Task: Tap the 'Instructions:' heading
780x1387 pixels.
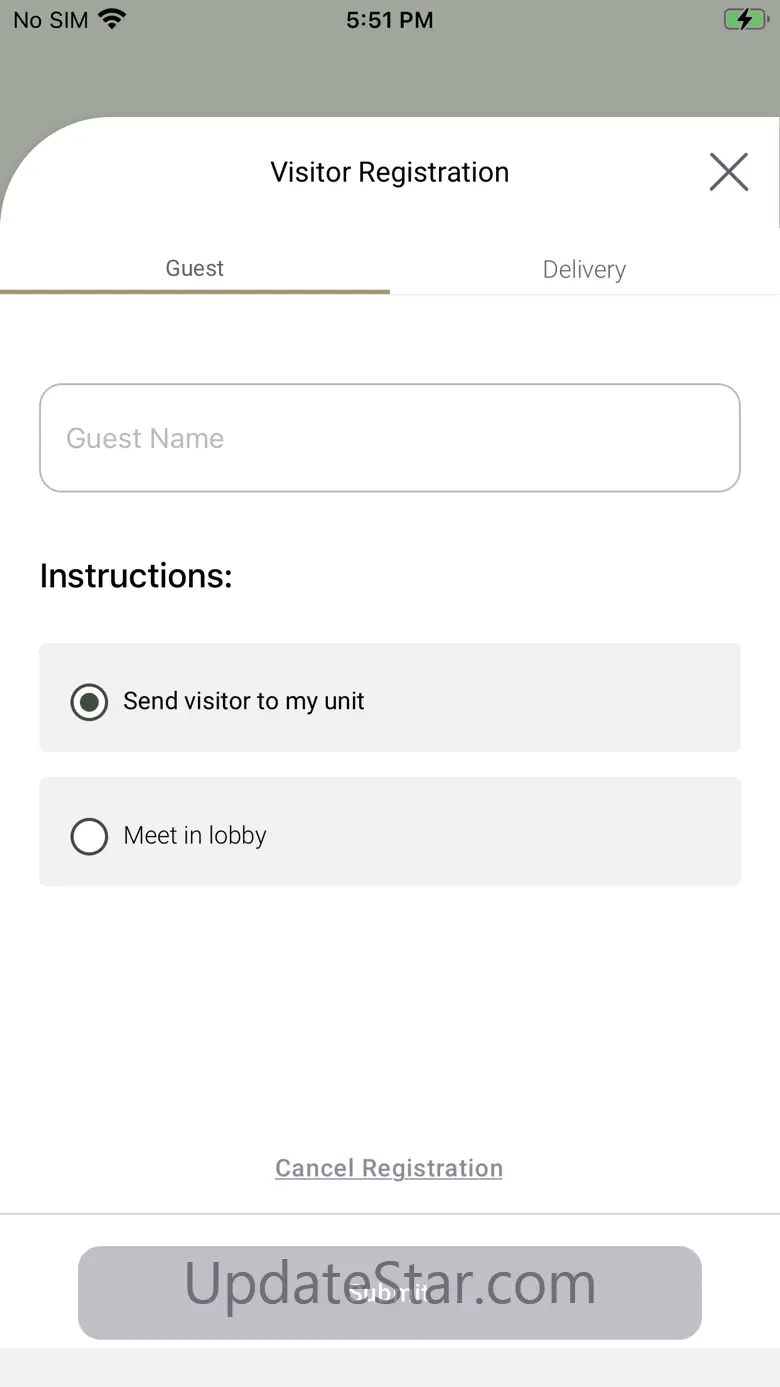Action: tap(136, 576)
